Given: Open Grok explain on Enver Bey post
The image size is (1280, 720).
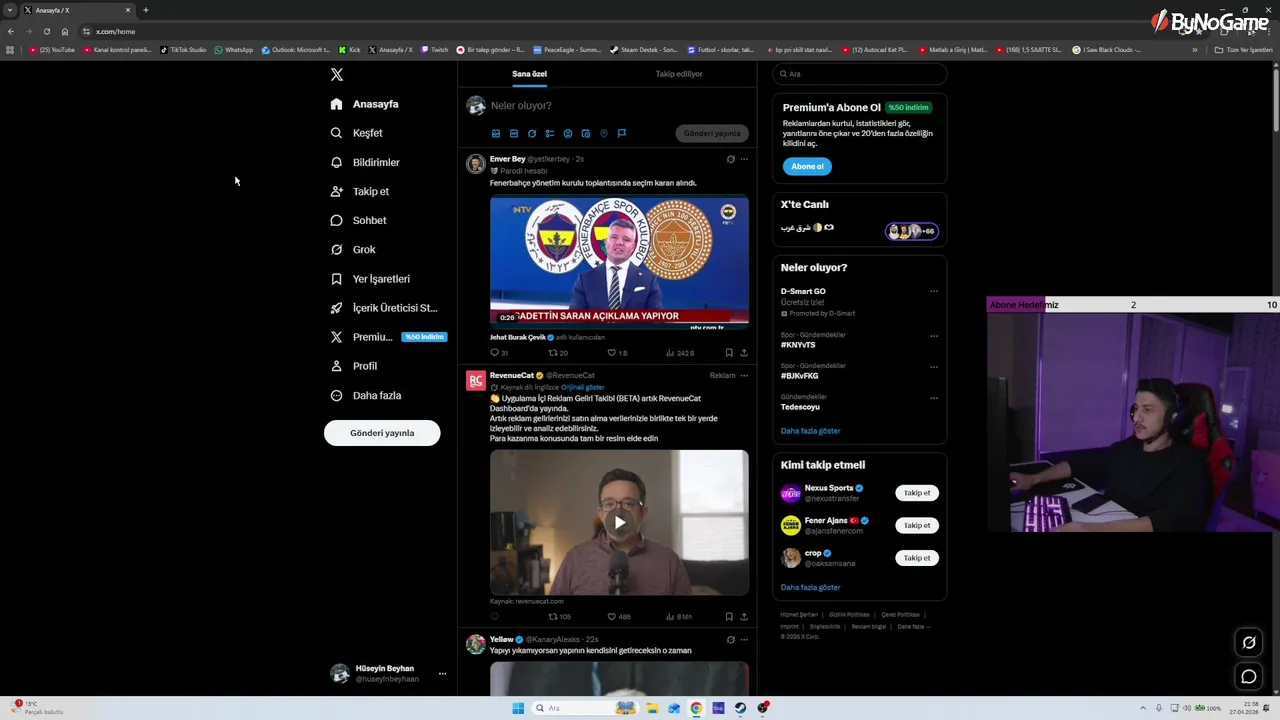Looking at the screenshot, I should [731, 159].
